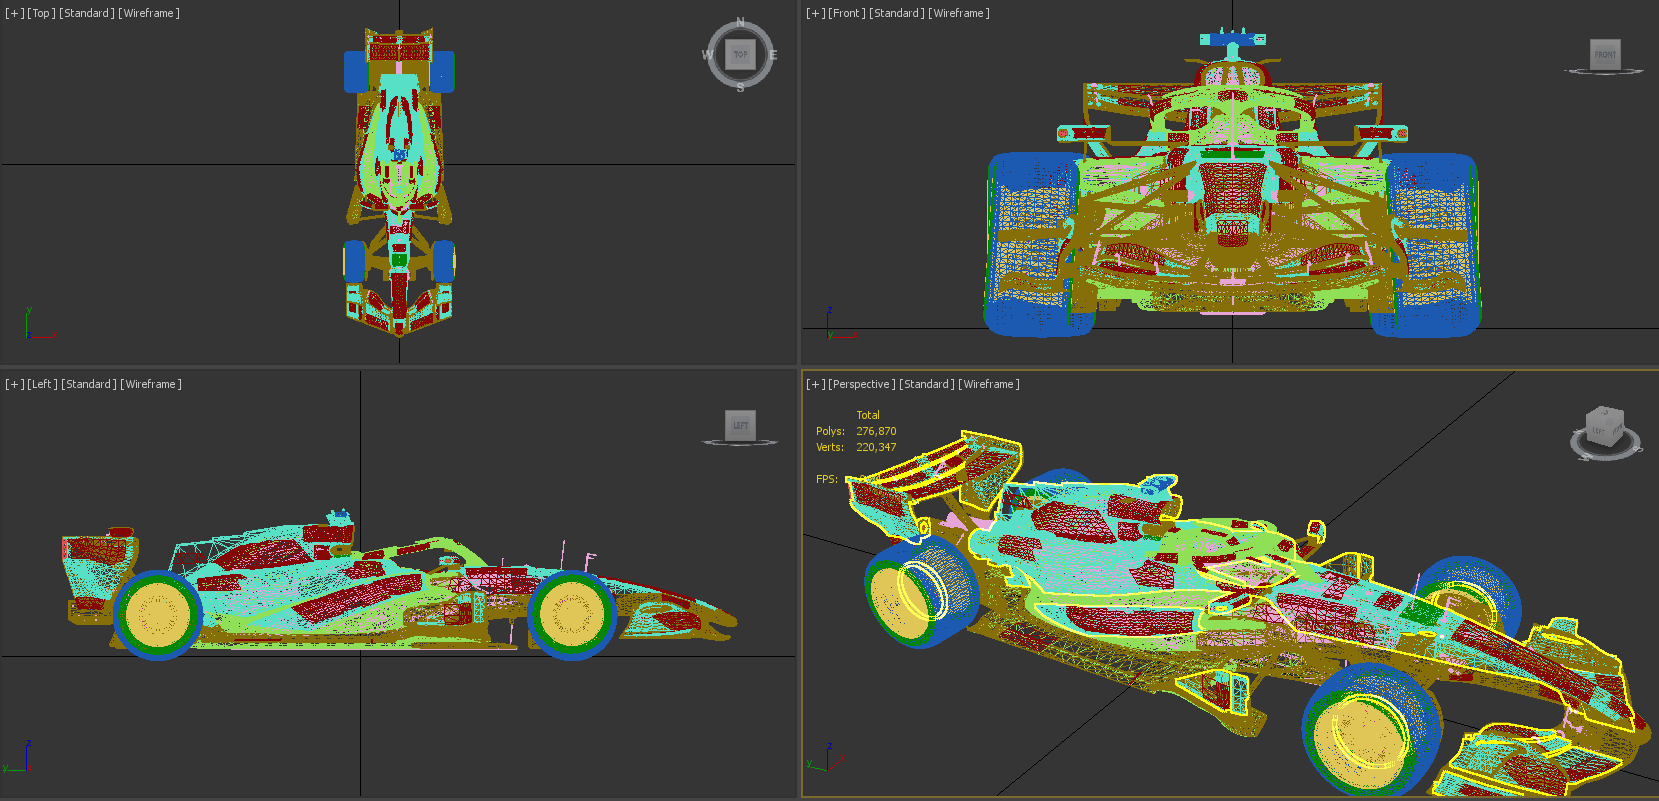
Task: Click the S compass label on the Top ViewCube
Action: tap(740, 88)
